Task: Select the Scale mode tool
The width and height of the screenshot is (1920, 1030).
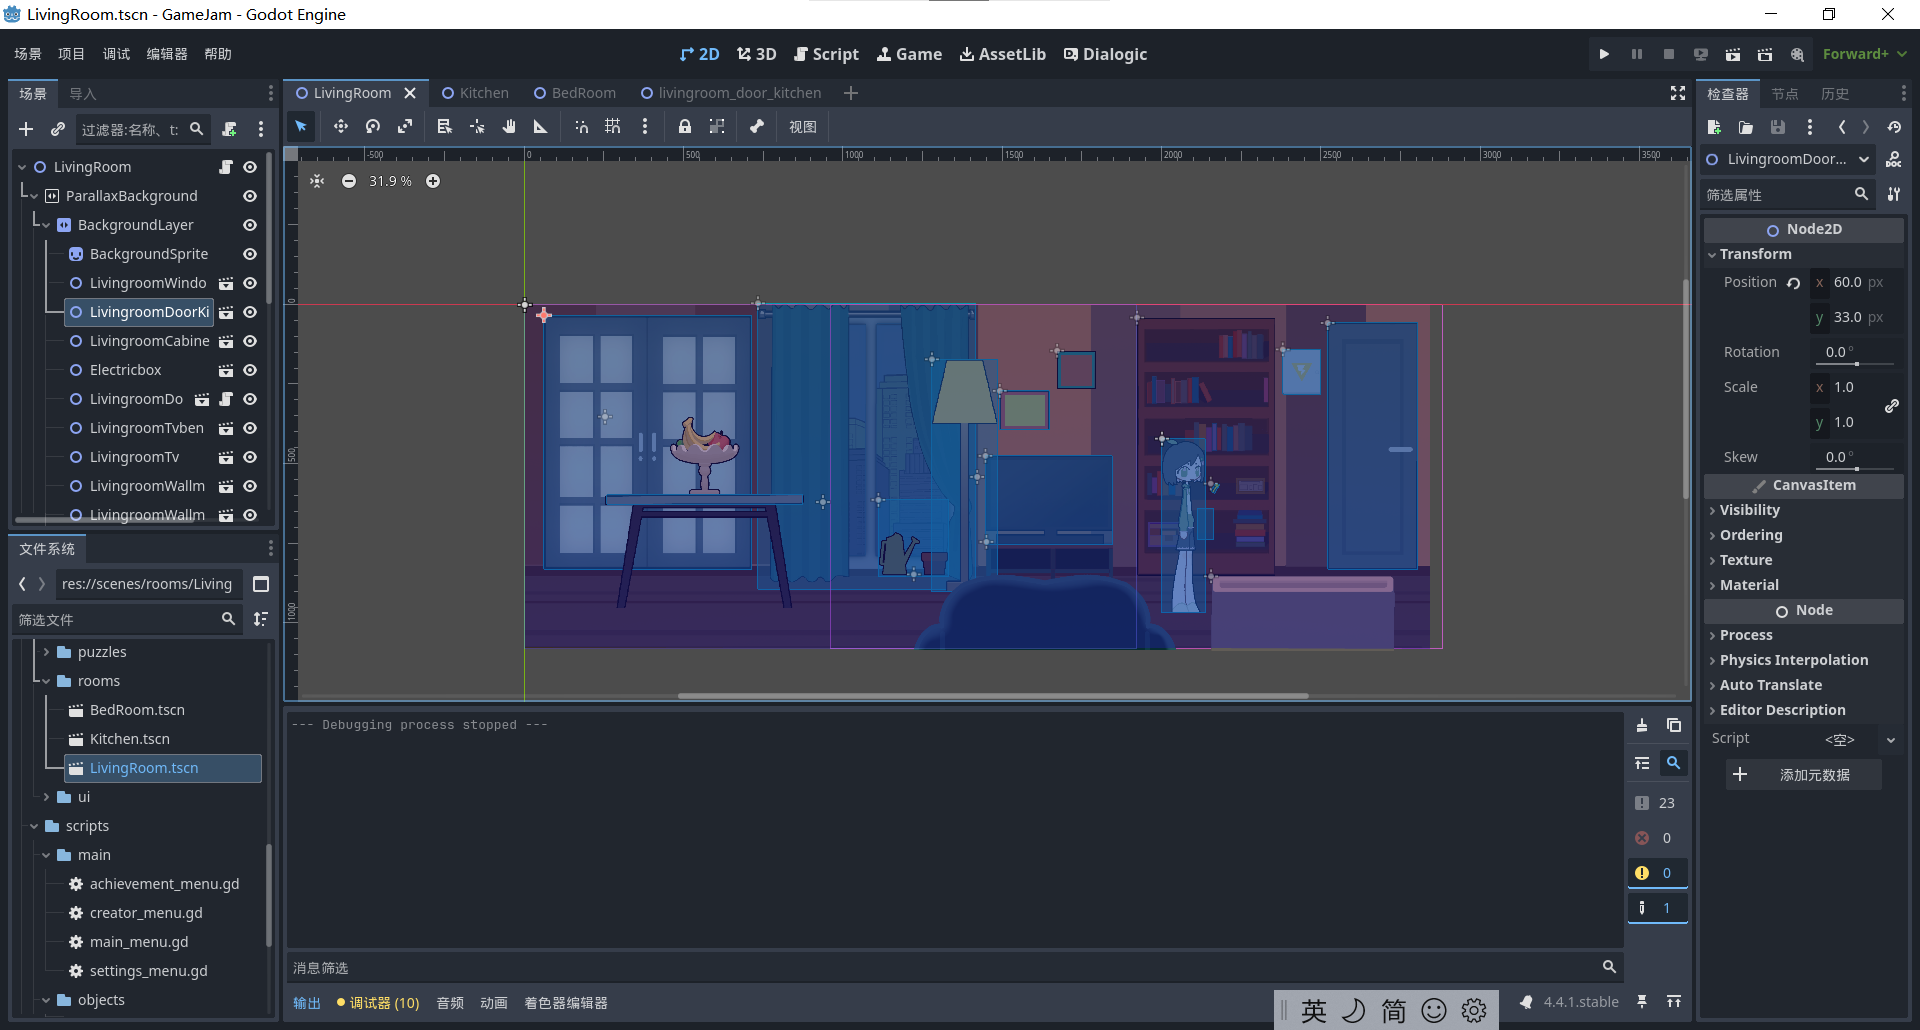Action: (405, 127)
